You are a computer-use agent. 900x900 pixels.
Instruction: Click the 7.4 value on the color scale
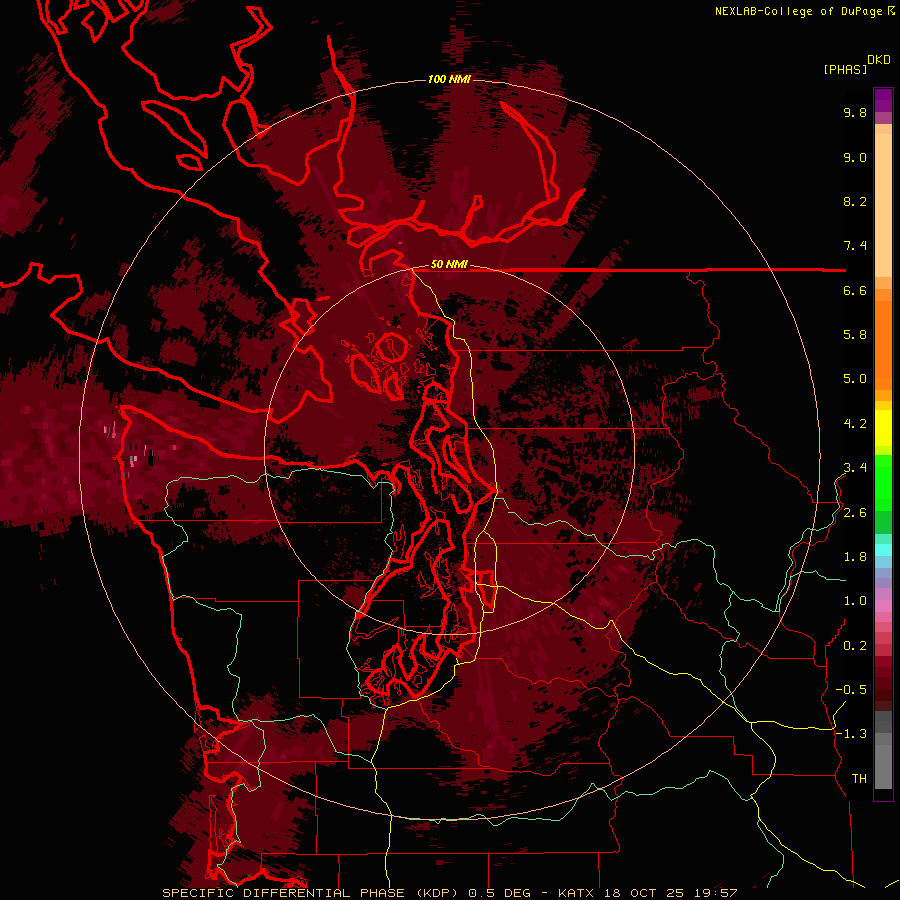(855, 246)
